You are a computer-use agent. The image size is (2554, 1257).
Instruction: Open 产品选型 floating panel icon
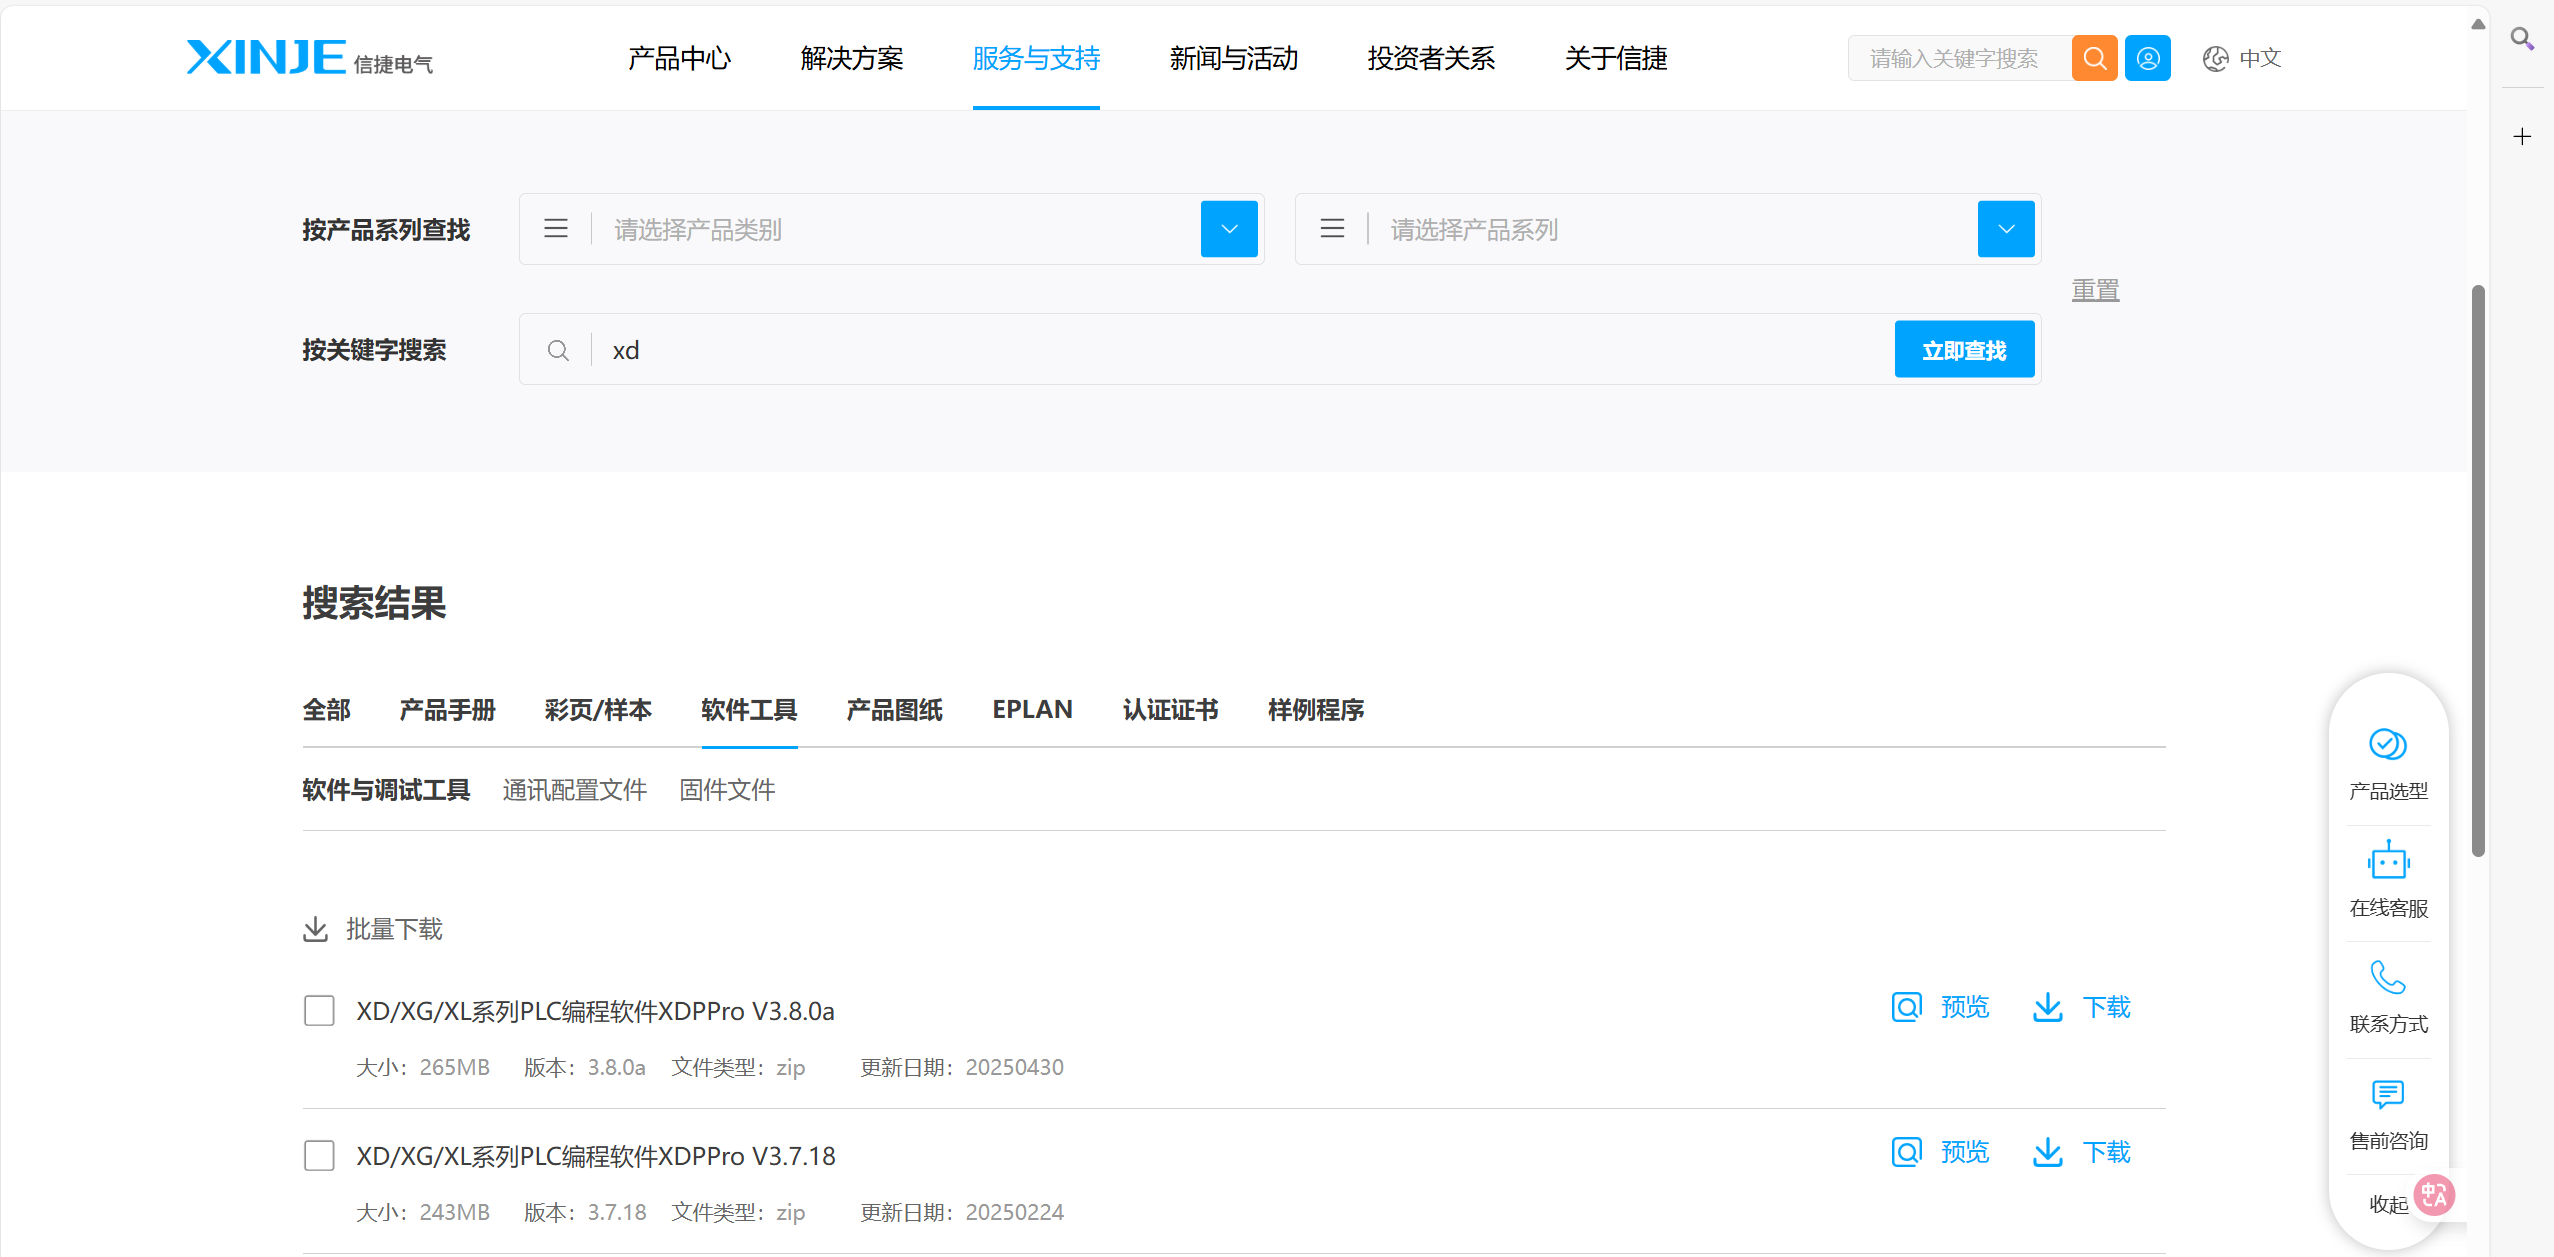coord(2388,744)
